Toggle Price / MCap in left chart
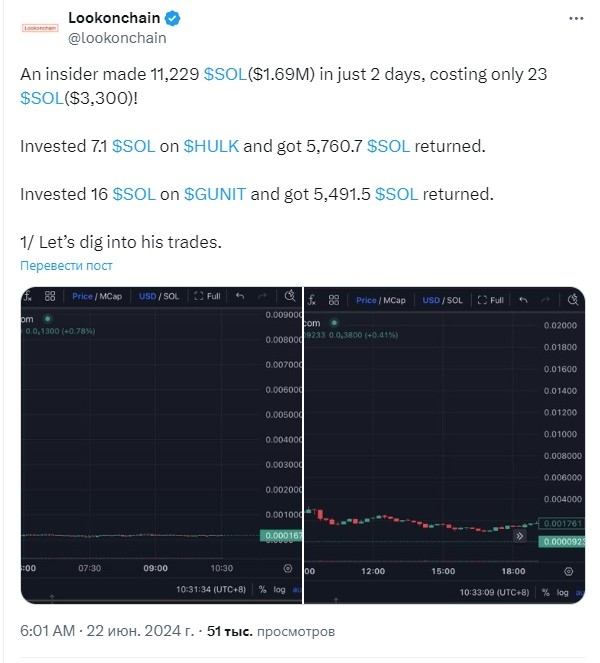This screenshot has height=663, width=600. pyautogui.click(x=97, y=296)
